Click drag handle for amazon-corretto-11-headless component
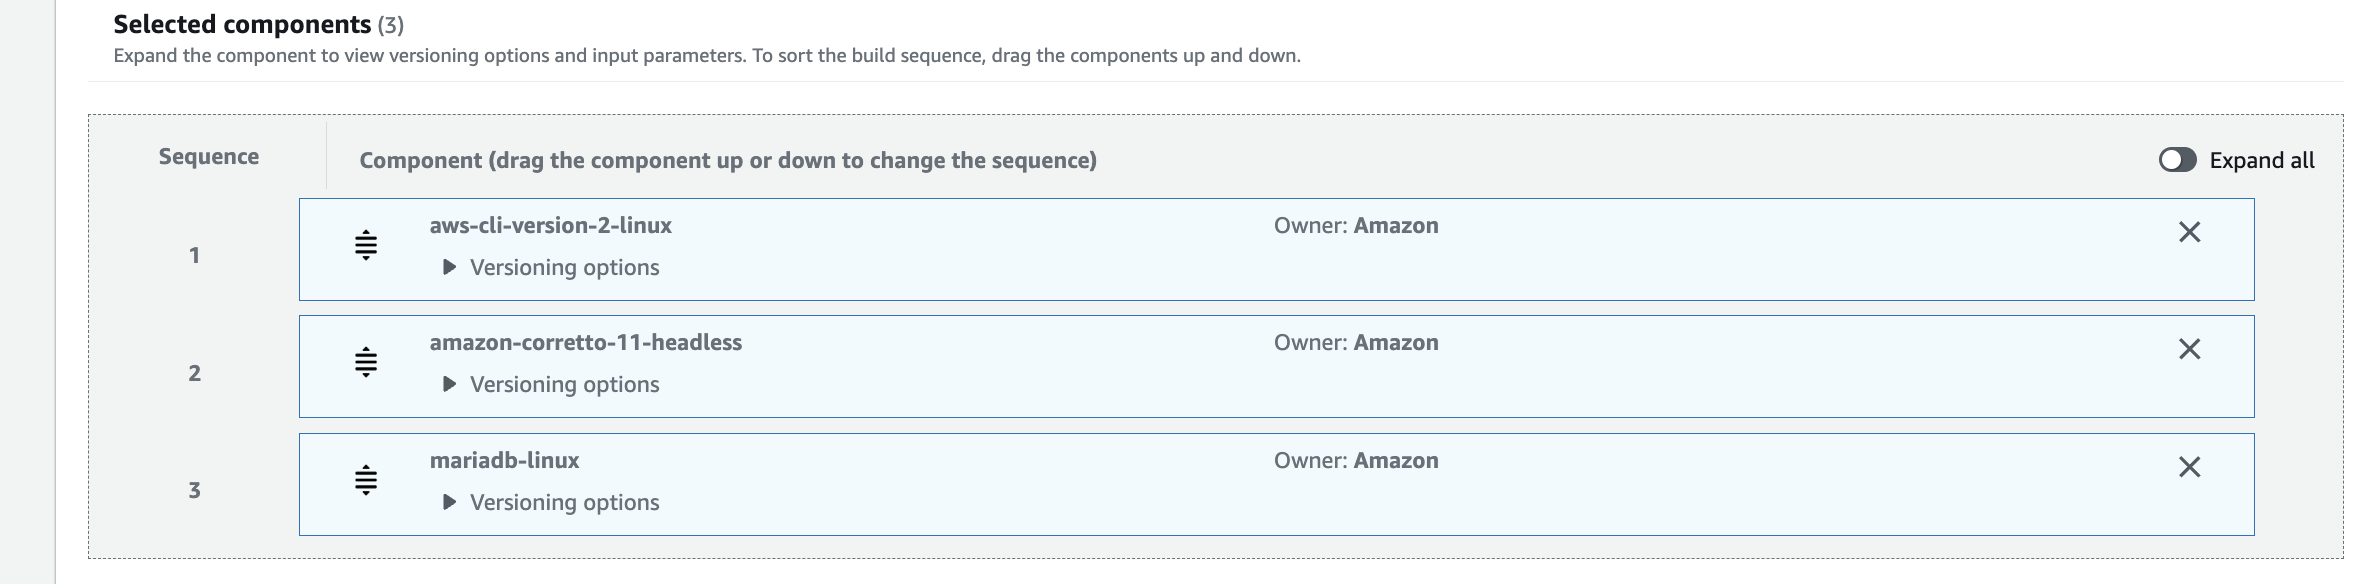This screenshot has height=584, width=2376. [366, 362]
